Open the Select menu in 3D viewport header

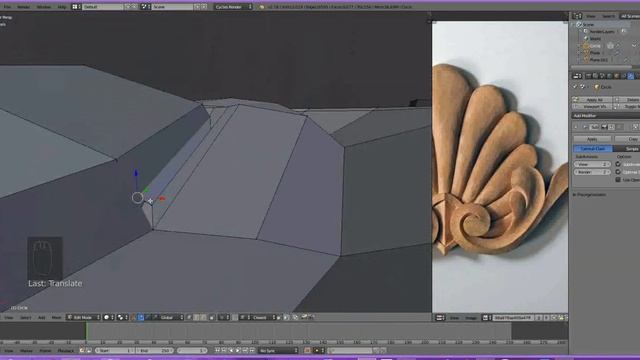(25, 318)
